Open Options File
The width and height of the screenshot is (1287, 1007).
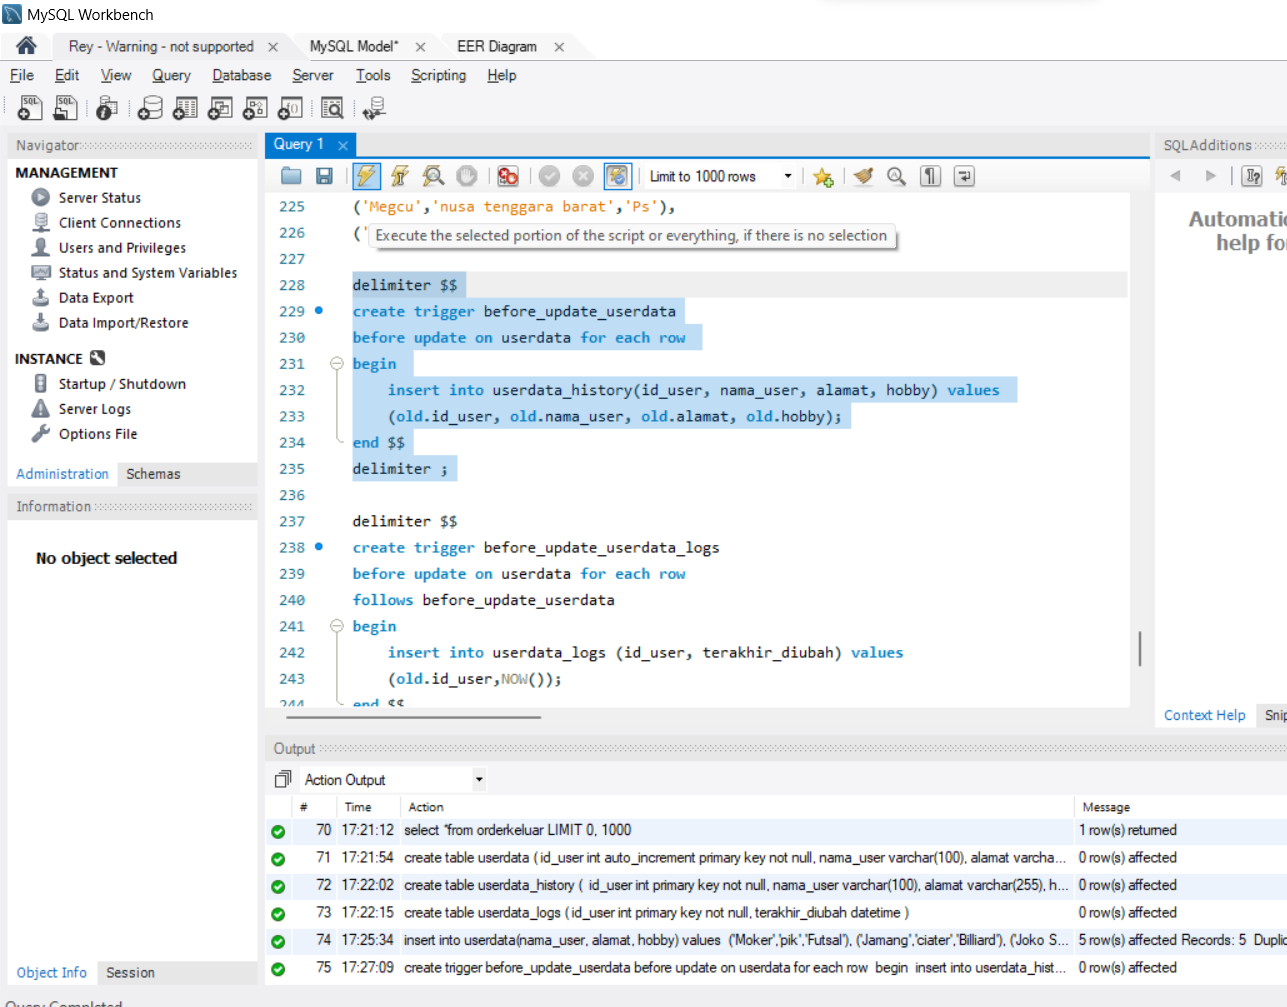click(98, 434)
